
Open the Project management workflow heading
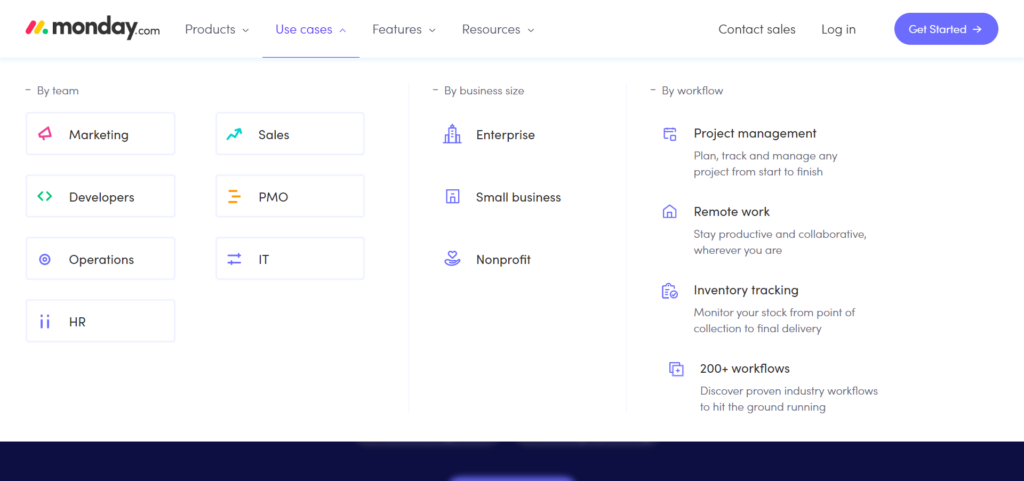click(755, 133)
